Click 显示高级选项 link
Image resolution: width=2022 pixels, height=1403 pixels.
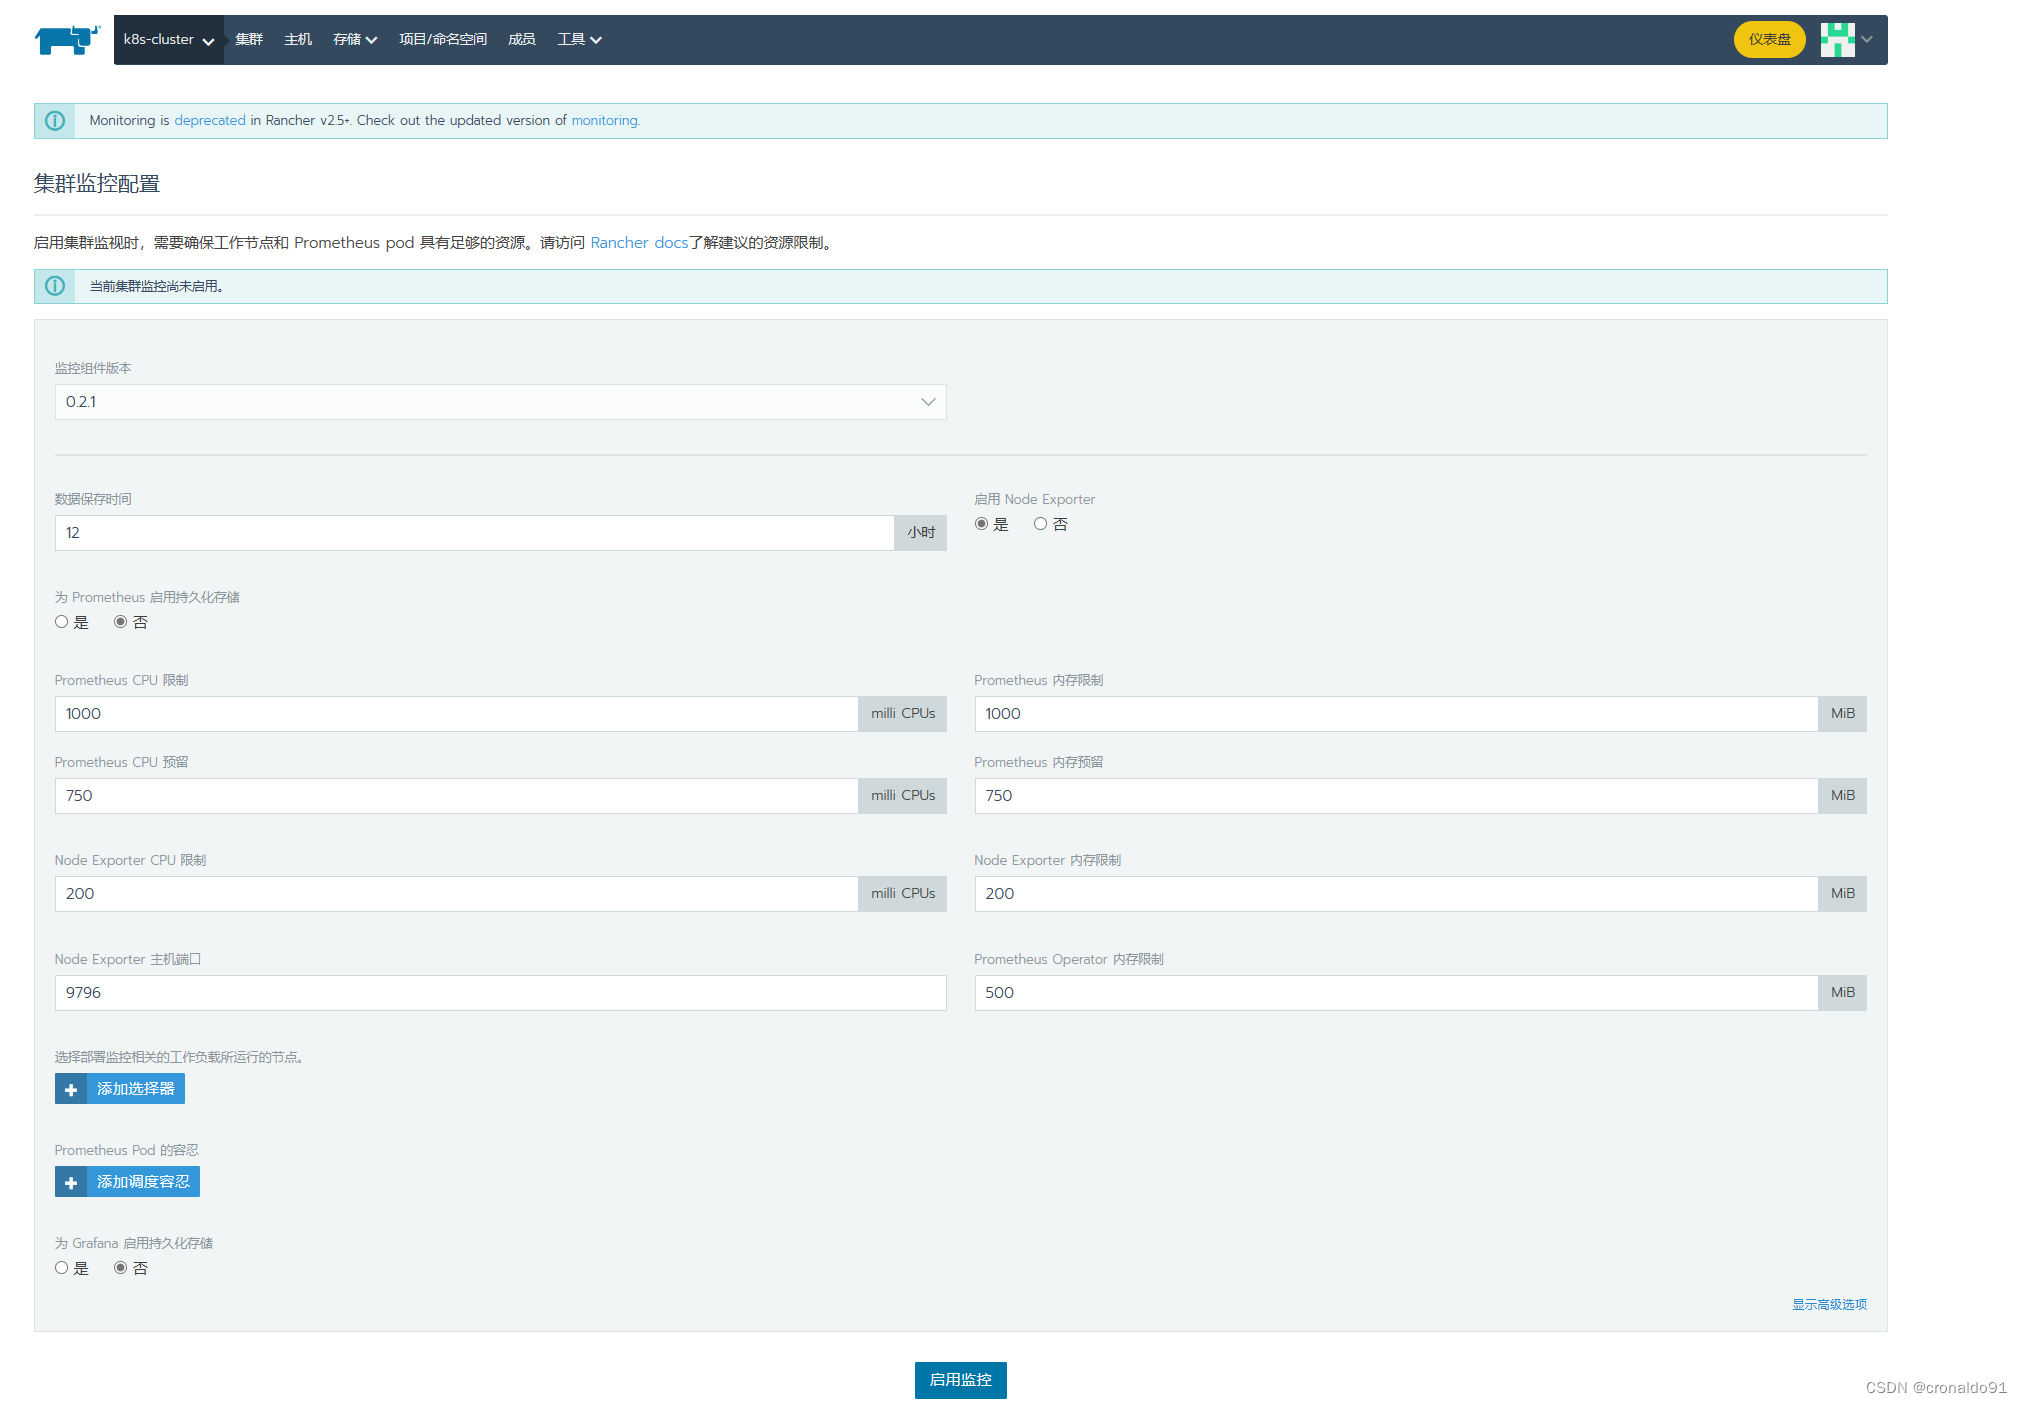coord(1828,1304)
